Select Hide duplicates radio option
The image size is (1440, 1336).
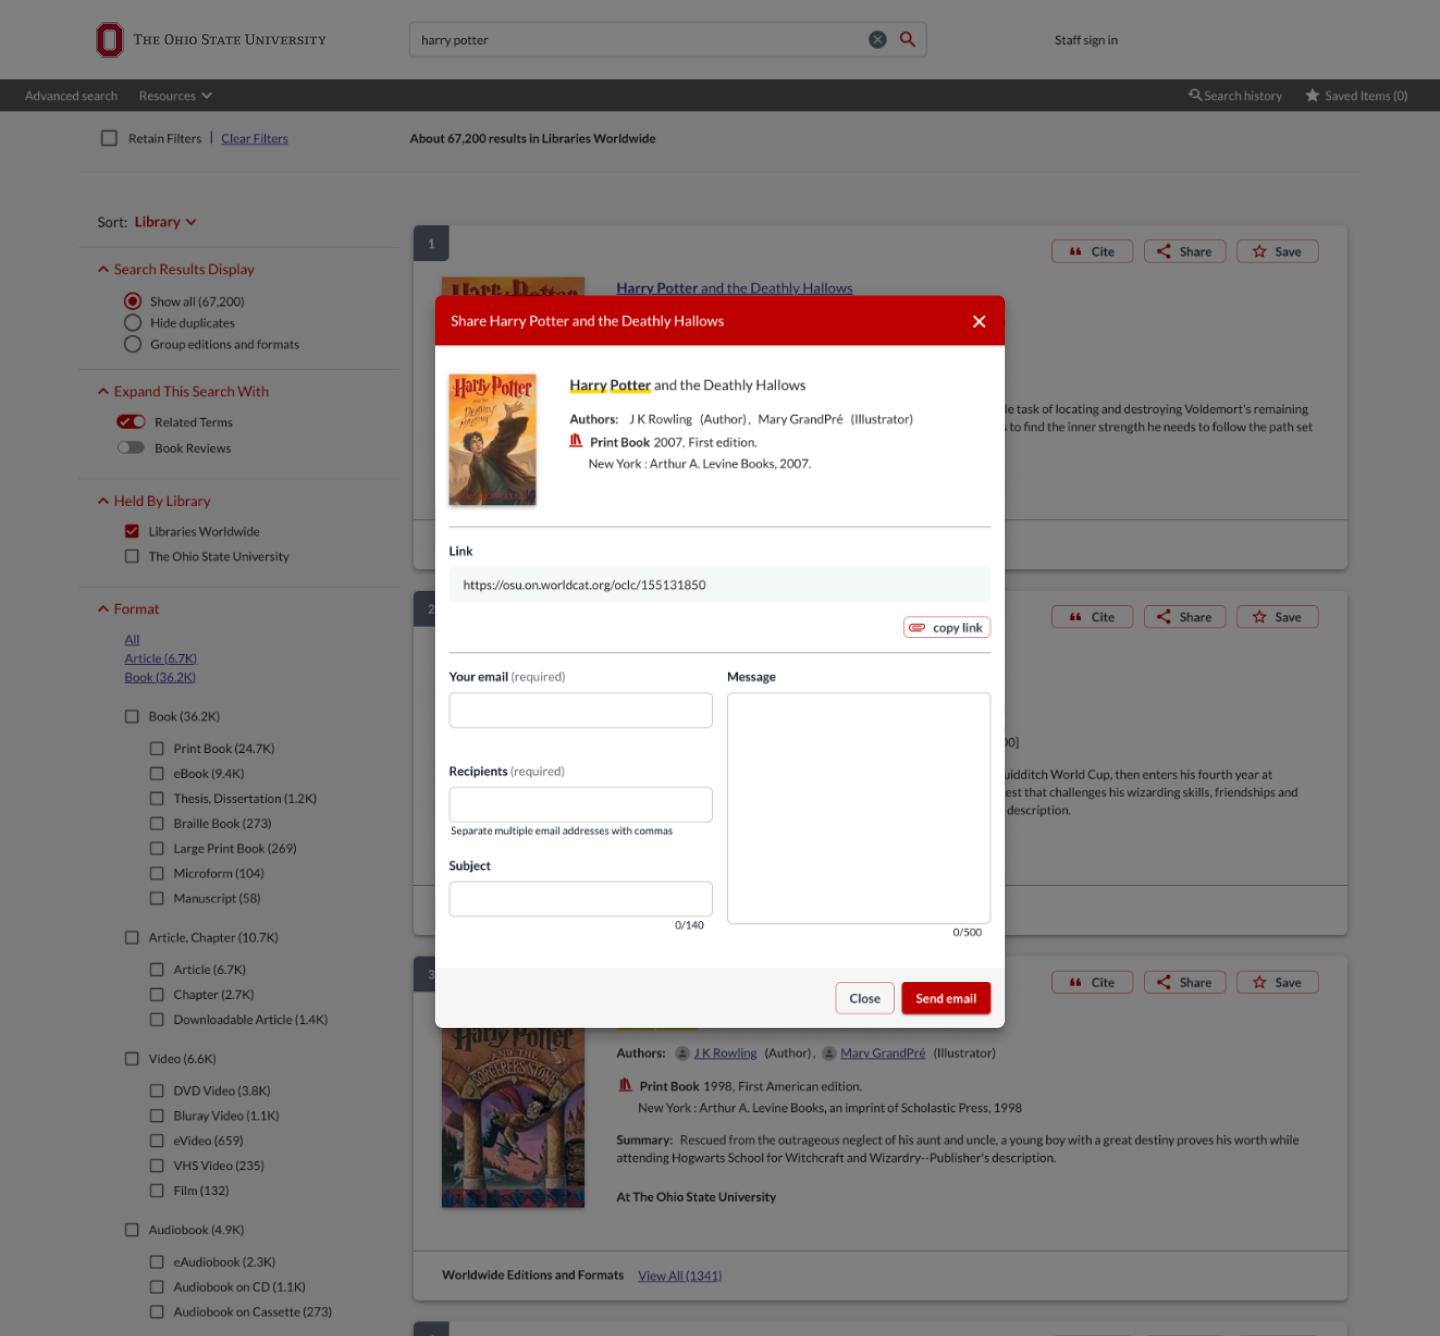pyautogui.click(x=132, y=323)
